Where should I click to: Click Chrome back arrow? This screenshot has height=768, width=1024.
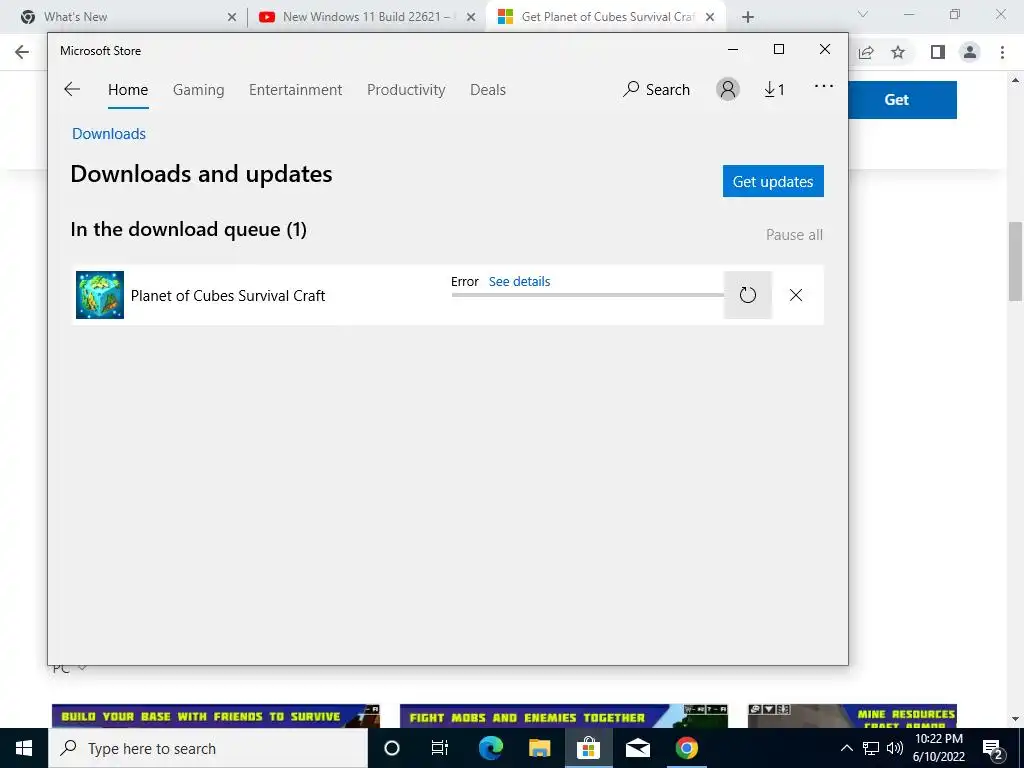22,52
